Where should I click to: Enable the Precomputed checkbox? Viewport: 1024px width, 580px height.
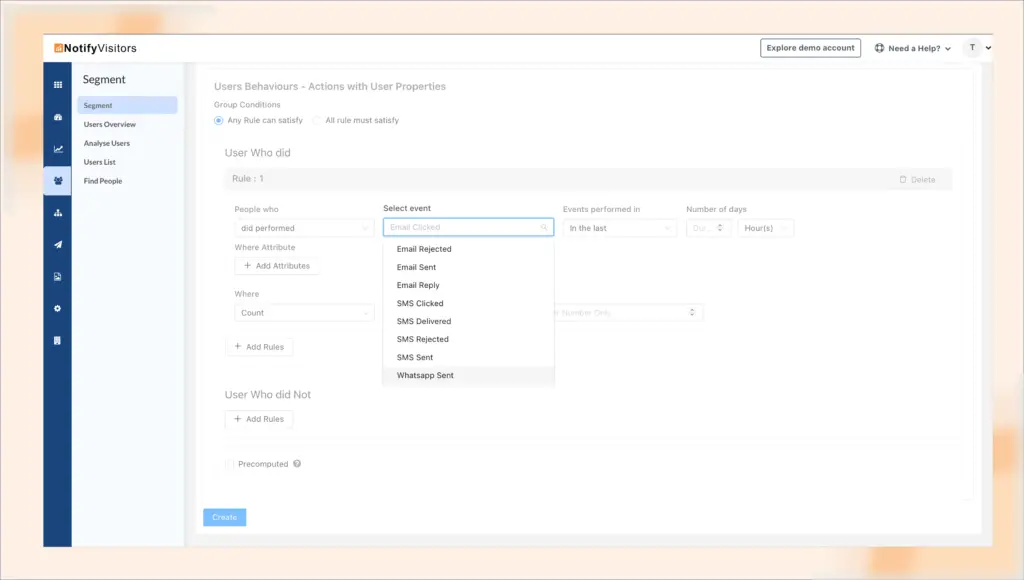click(x=228, y=464)
